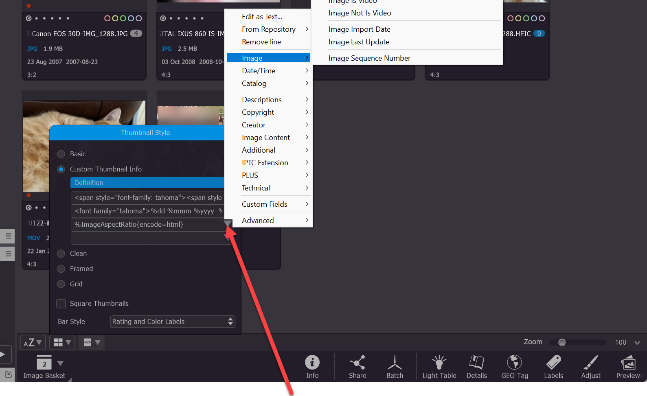The image size is (647, 396).
Task: Open the Custom Fields submenu
Action: click(x=269, y=204)
